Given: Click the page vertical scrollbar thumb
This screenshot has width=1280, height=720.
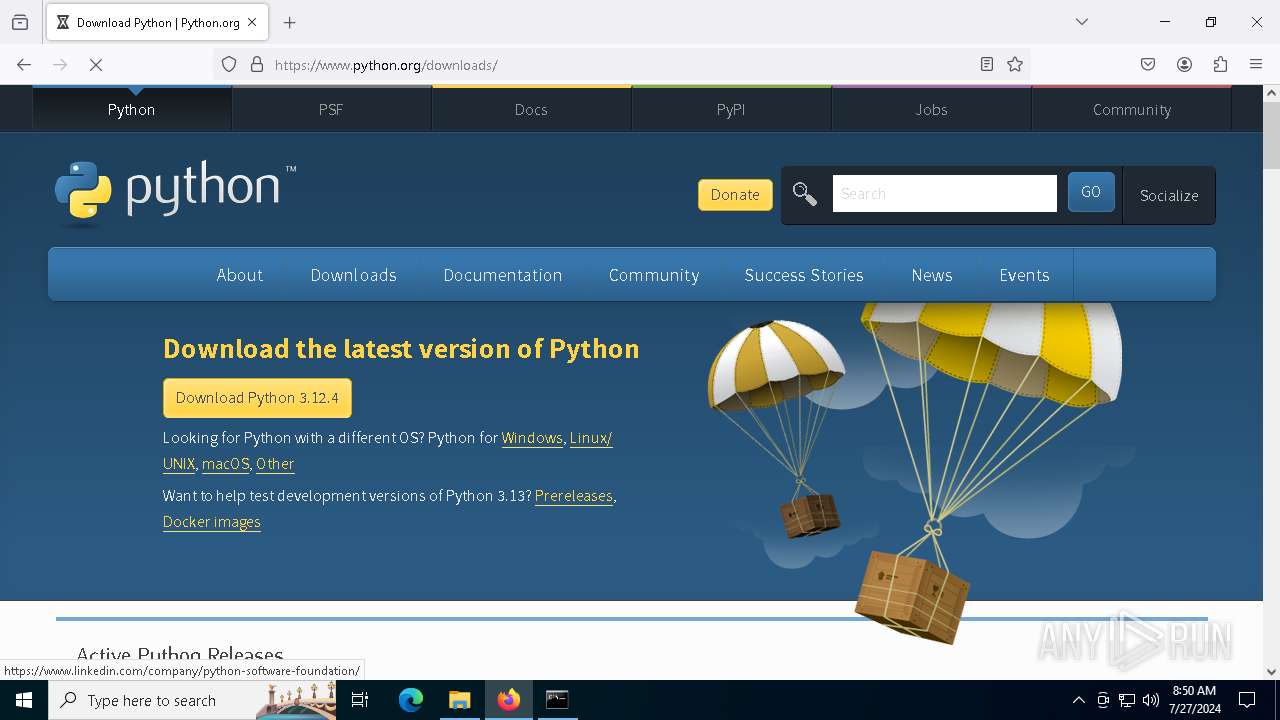Looking at the screenshot, I should click(x=1271, y=135).
